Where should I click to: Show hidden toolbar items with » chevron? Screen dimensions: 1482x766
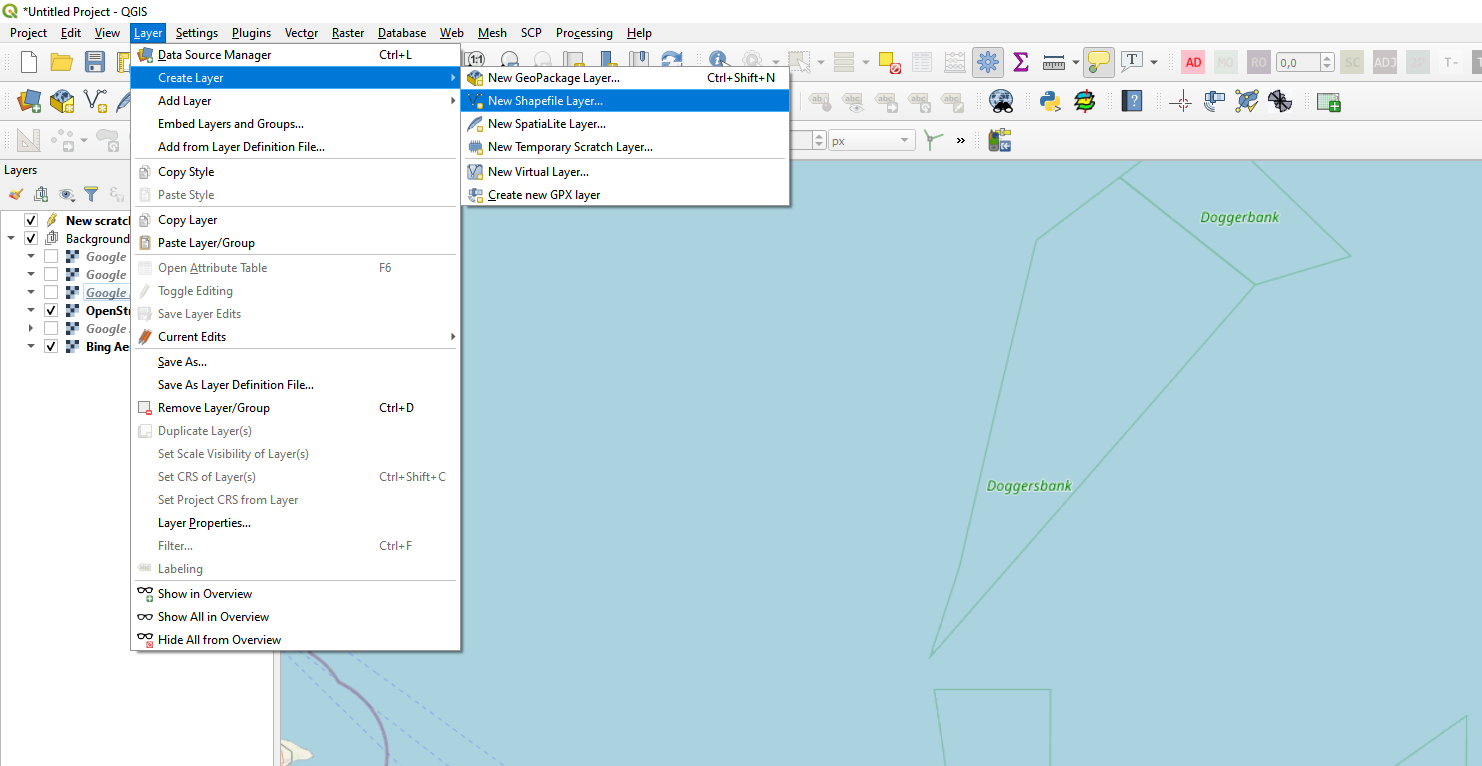coord(961,141)
